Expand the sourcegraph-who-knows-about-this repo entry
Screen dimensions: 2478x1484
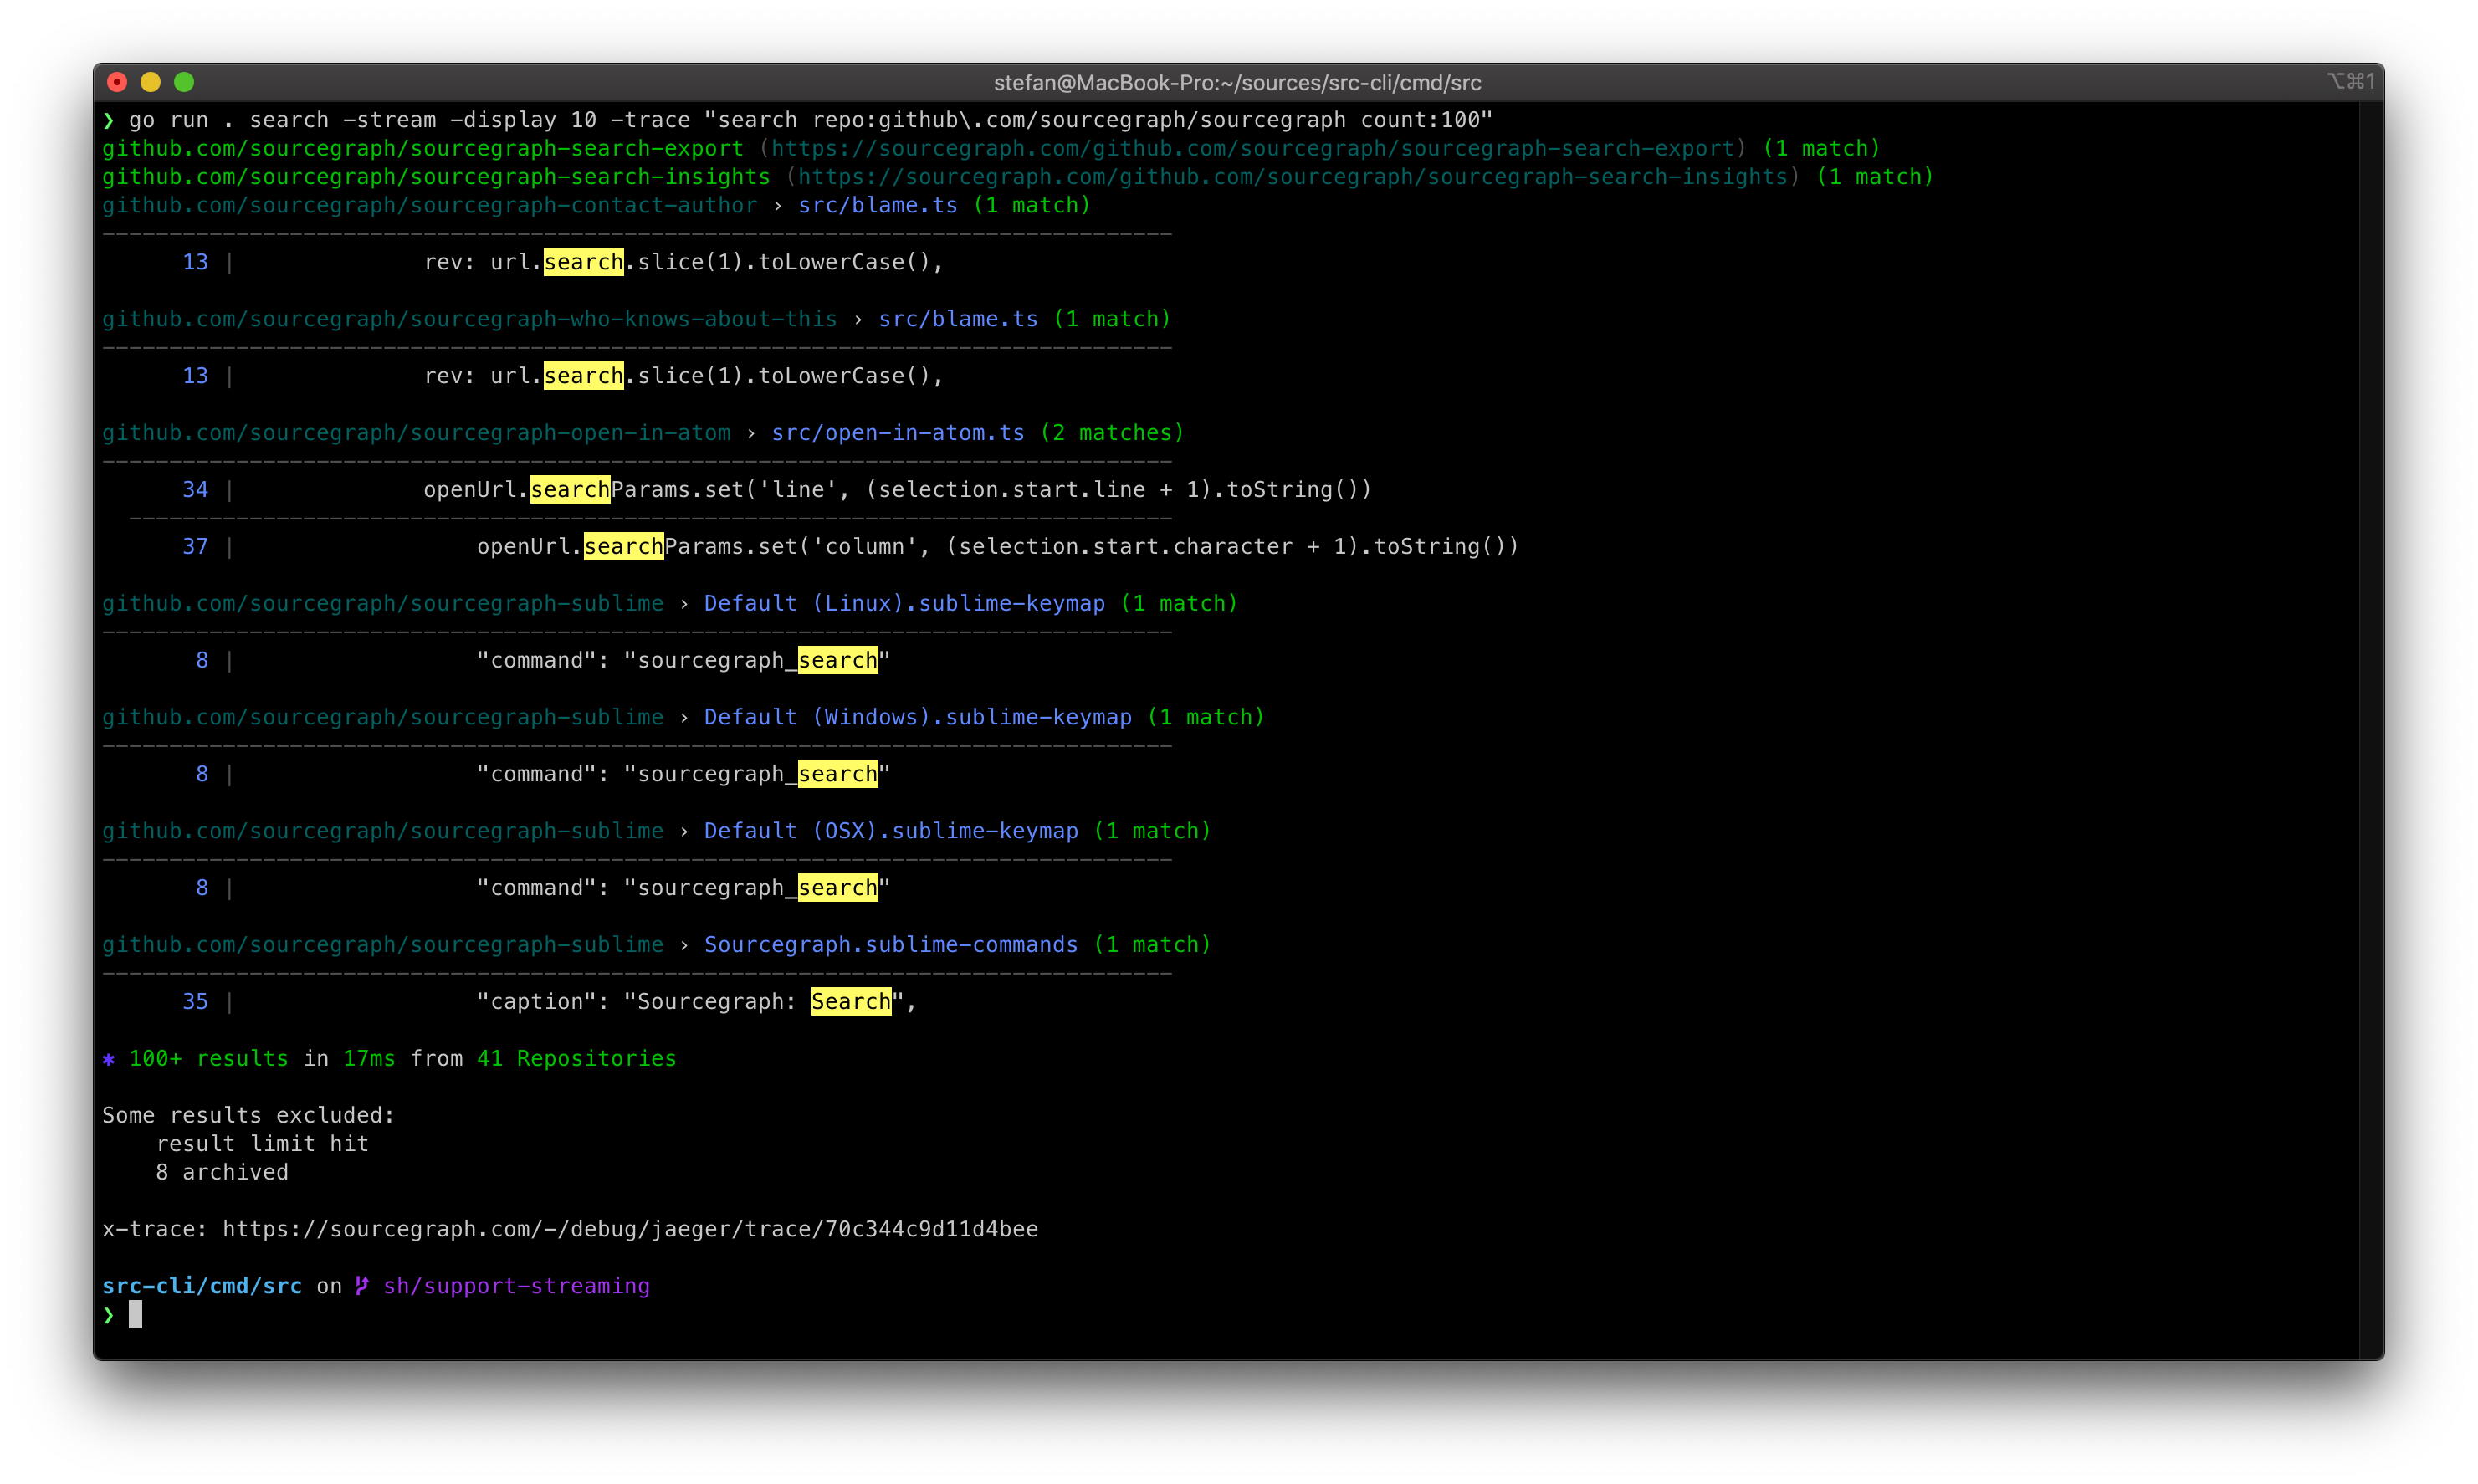coord(469,318)
